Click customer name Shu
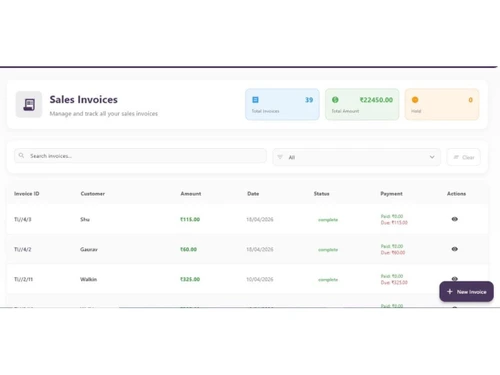Viewport: 500px width, 375px height. [x=85, y=219]
